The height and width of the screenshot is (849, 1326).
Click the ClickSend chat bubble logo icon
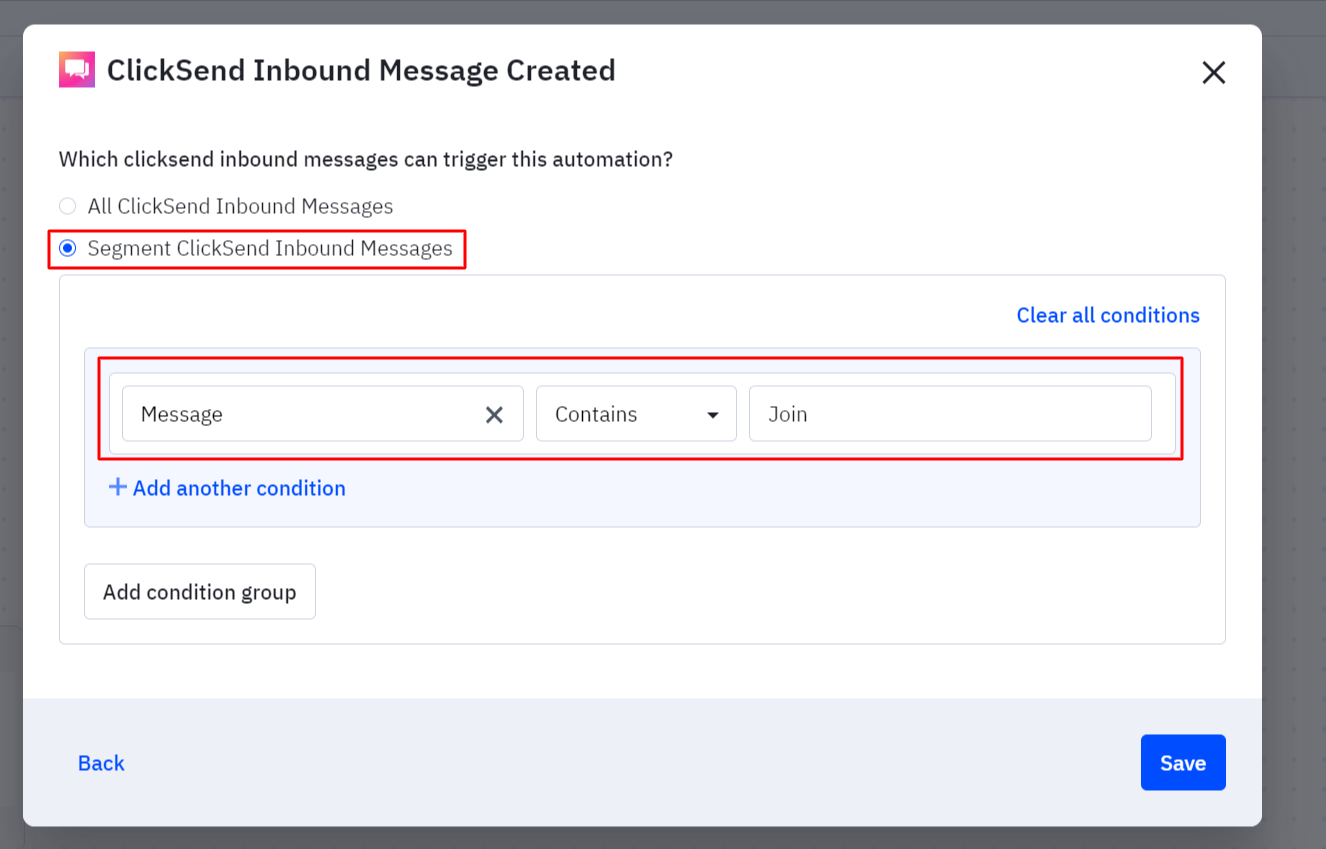pos(77,70)
